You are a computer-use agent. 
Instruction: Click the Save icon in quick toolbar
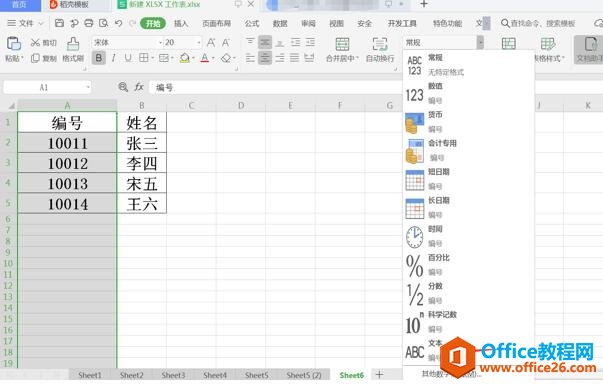click(x=59, y=23)
